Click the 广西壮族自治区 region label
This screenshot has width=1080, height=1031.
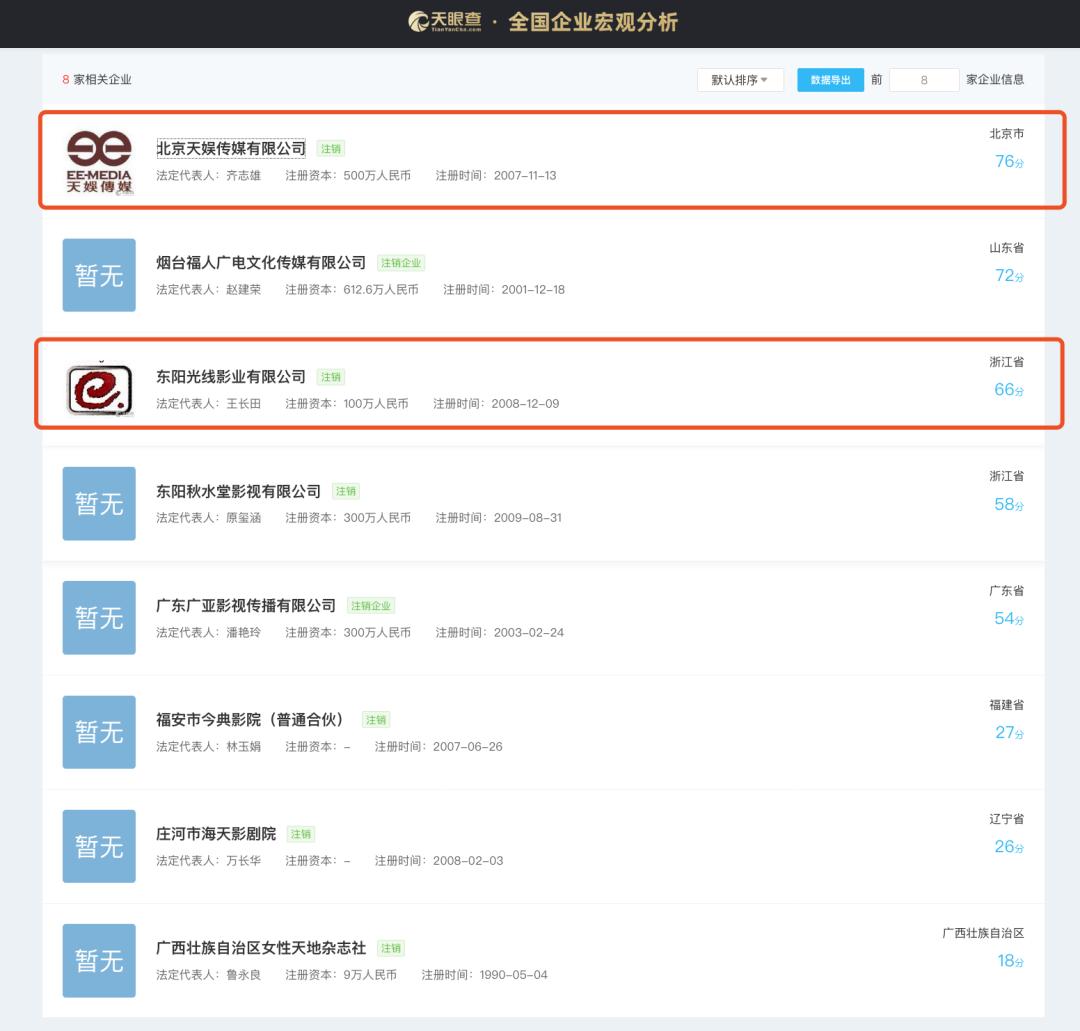pyautogui.click(x=983, y=933)
